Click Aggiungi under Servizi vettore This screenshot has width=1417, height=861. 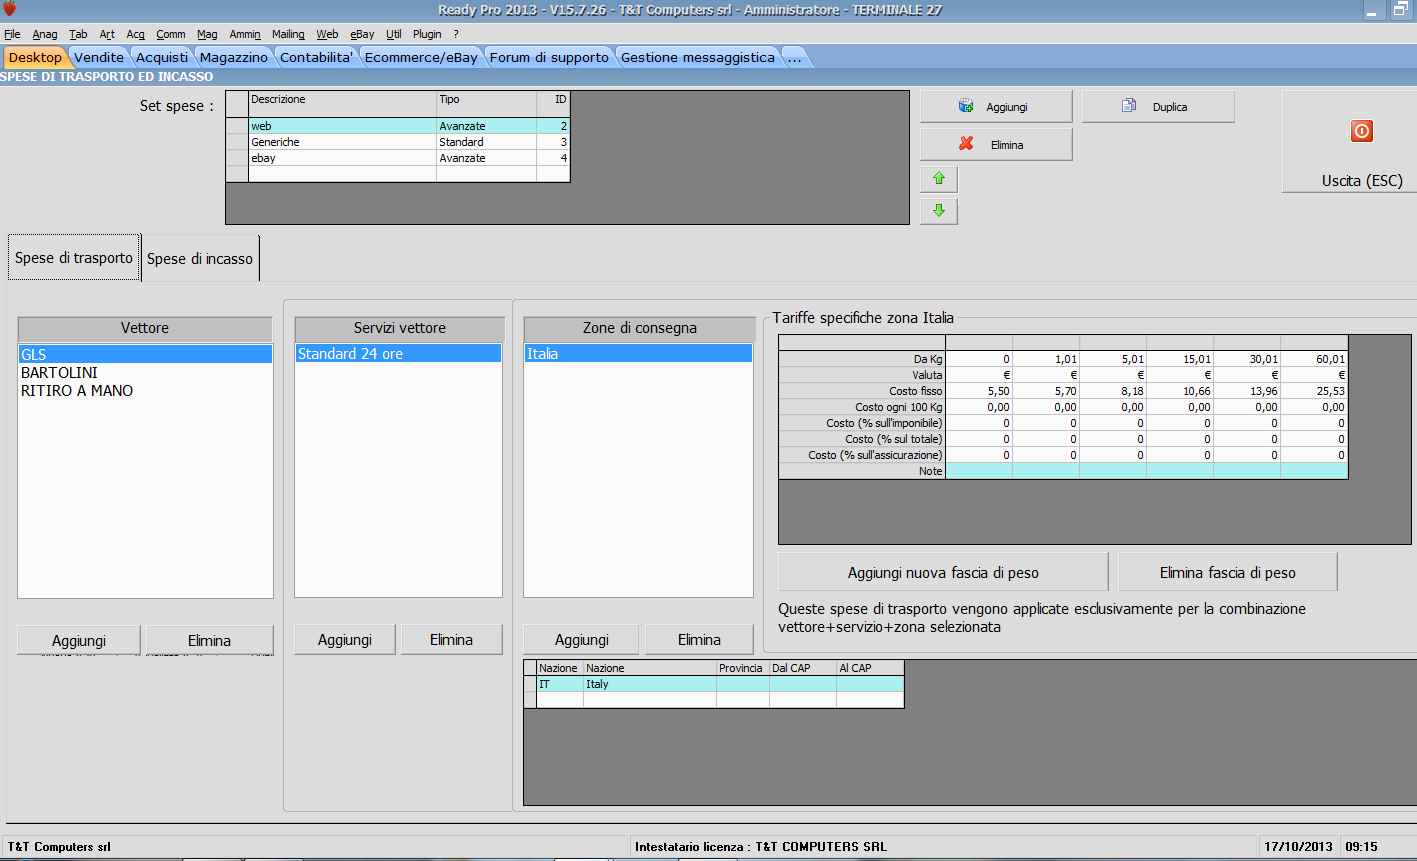pos(345,640)
